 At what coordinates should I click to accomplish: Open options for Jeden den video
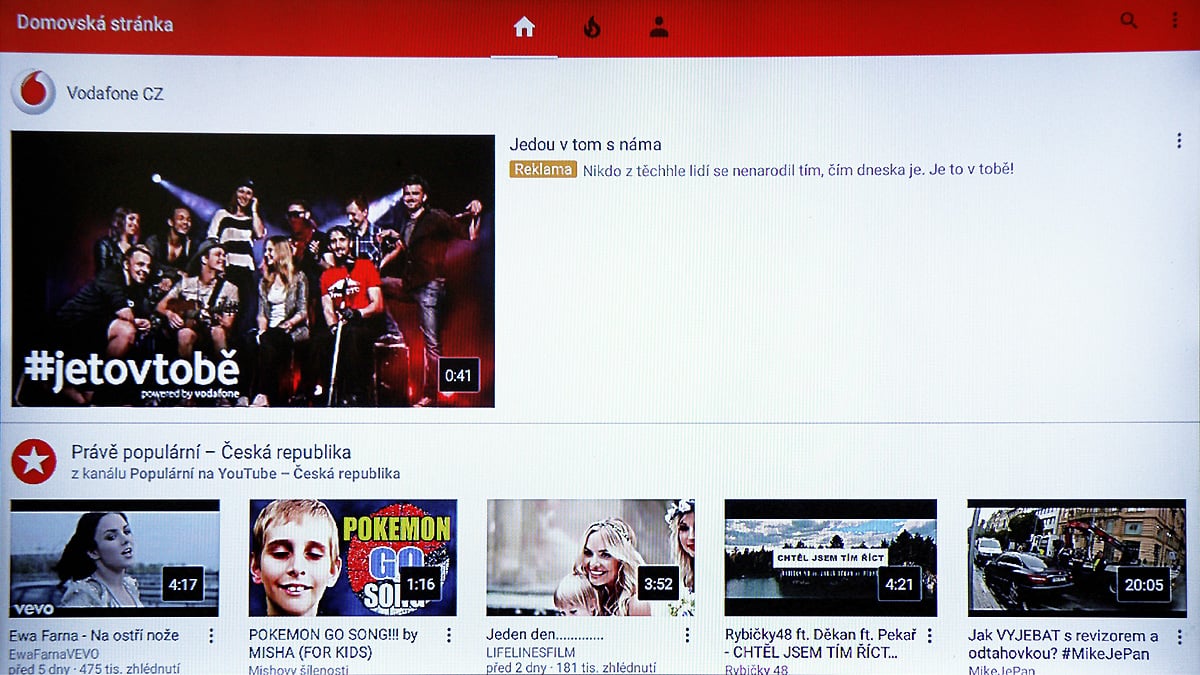[687, 636]
